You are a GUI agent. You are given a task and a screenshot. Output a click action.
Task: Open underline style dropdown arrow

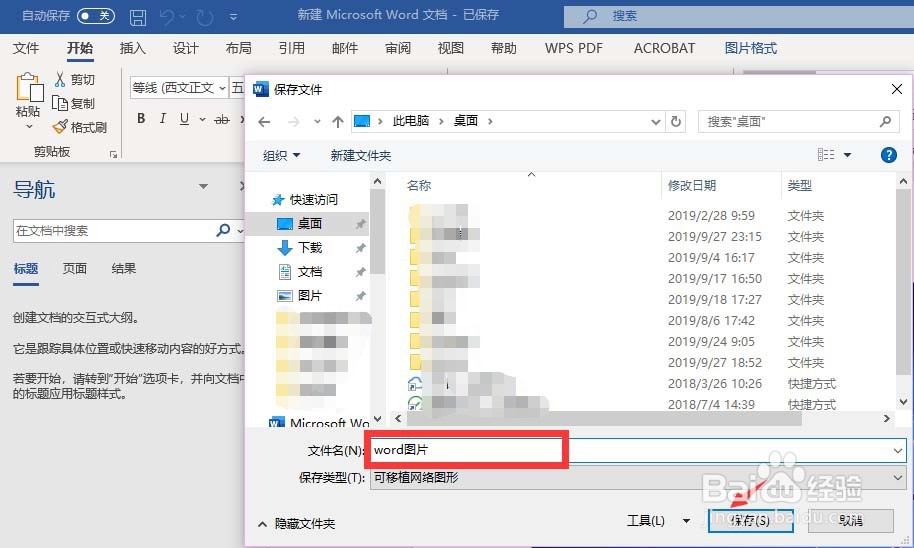pos(202,120)
